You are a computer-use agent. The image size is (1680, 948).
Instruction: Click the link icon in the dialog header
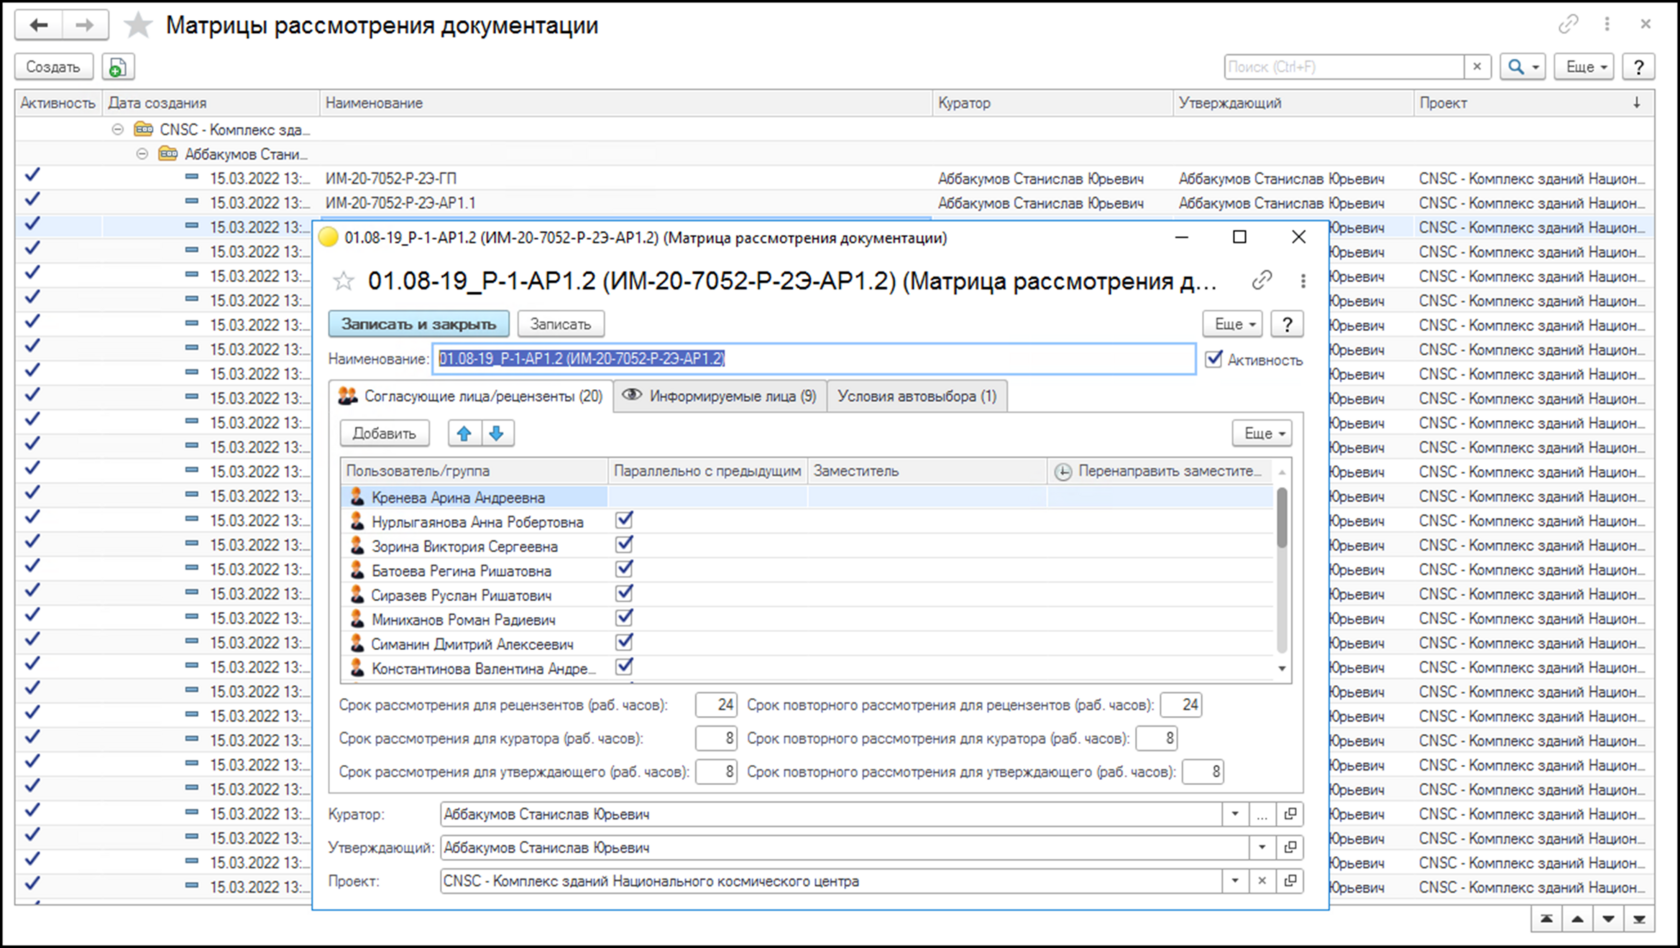pos(1262,281)
